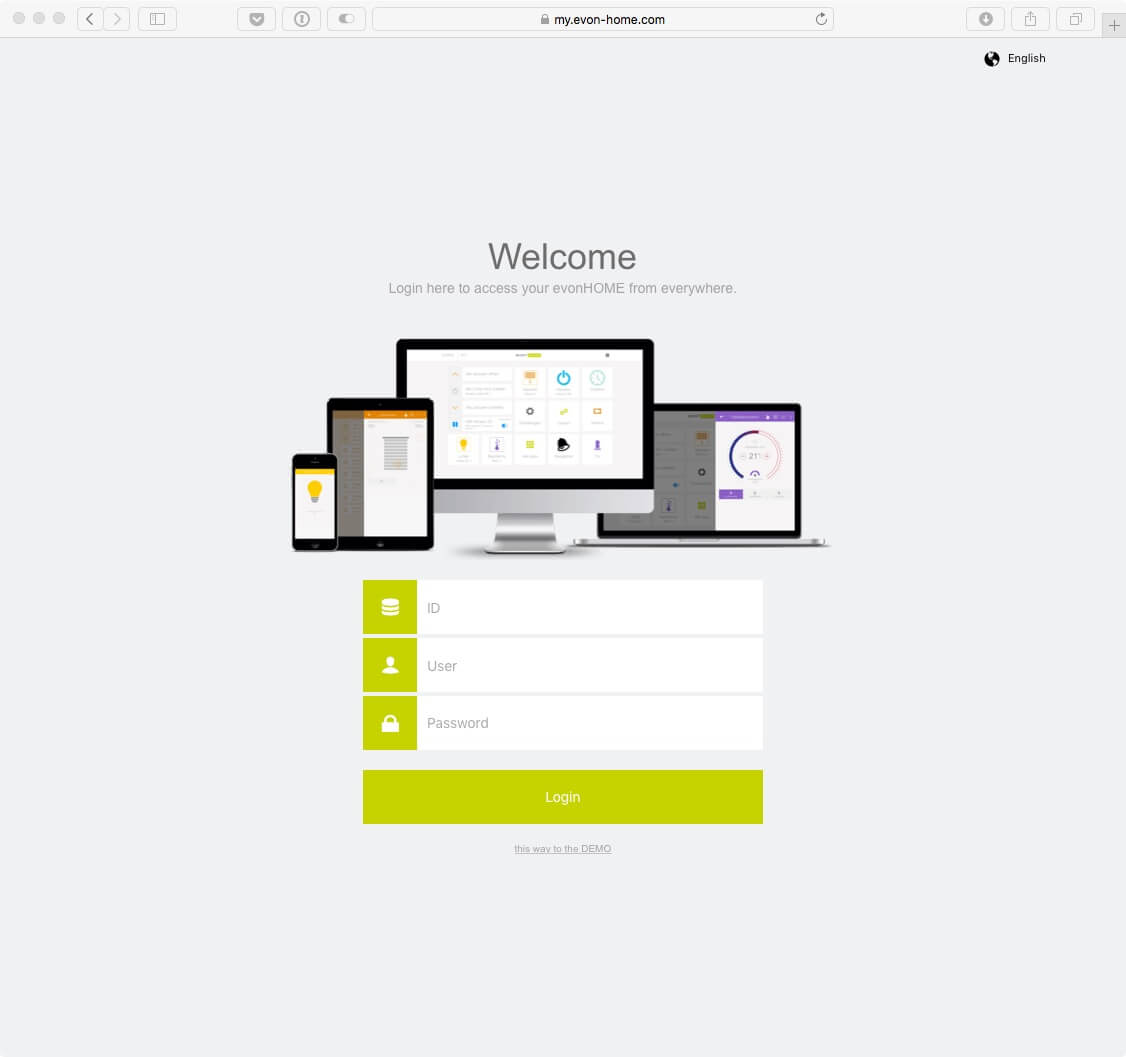Click the Pocket save icon
The image size is (1126, 1057).
[x=256, y=18]
